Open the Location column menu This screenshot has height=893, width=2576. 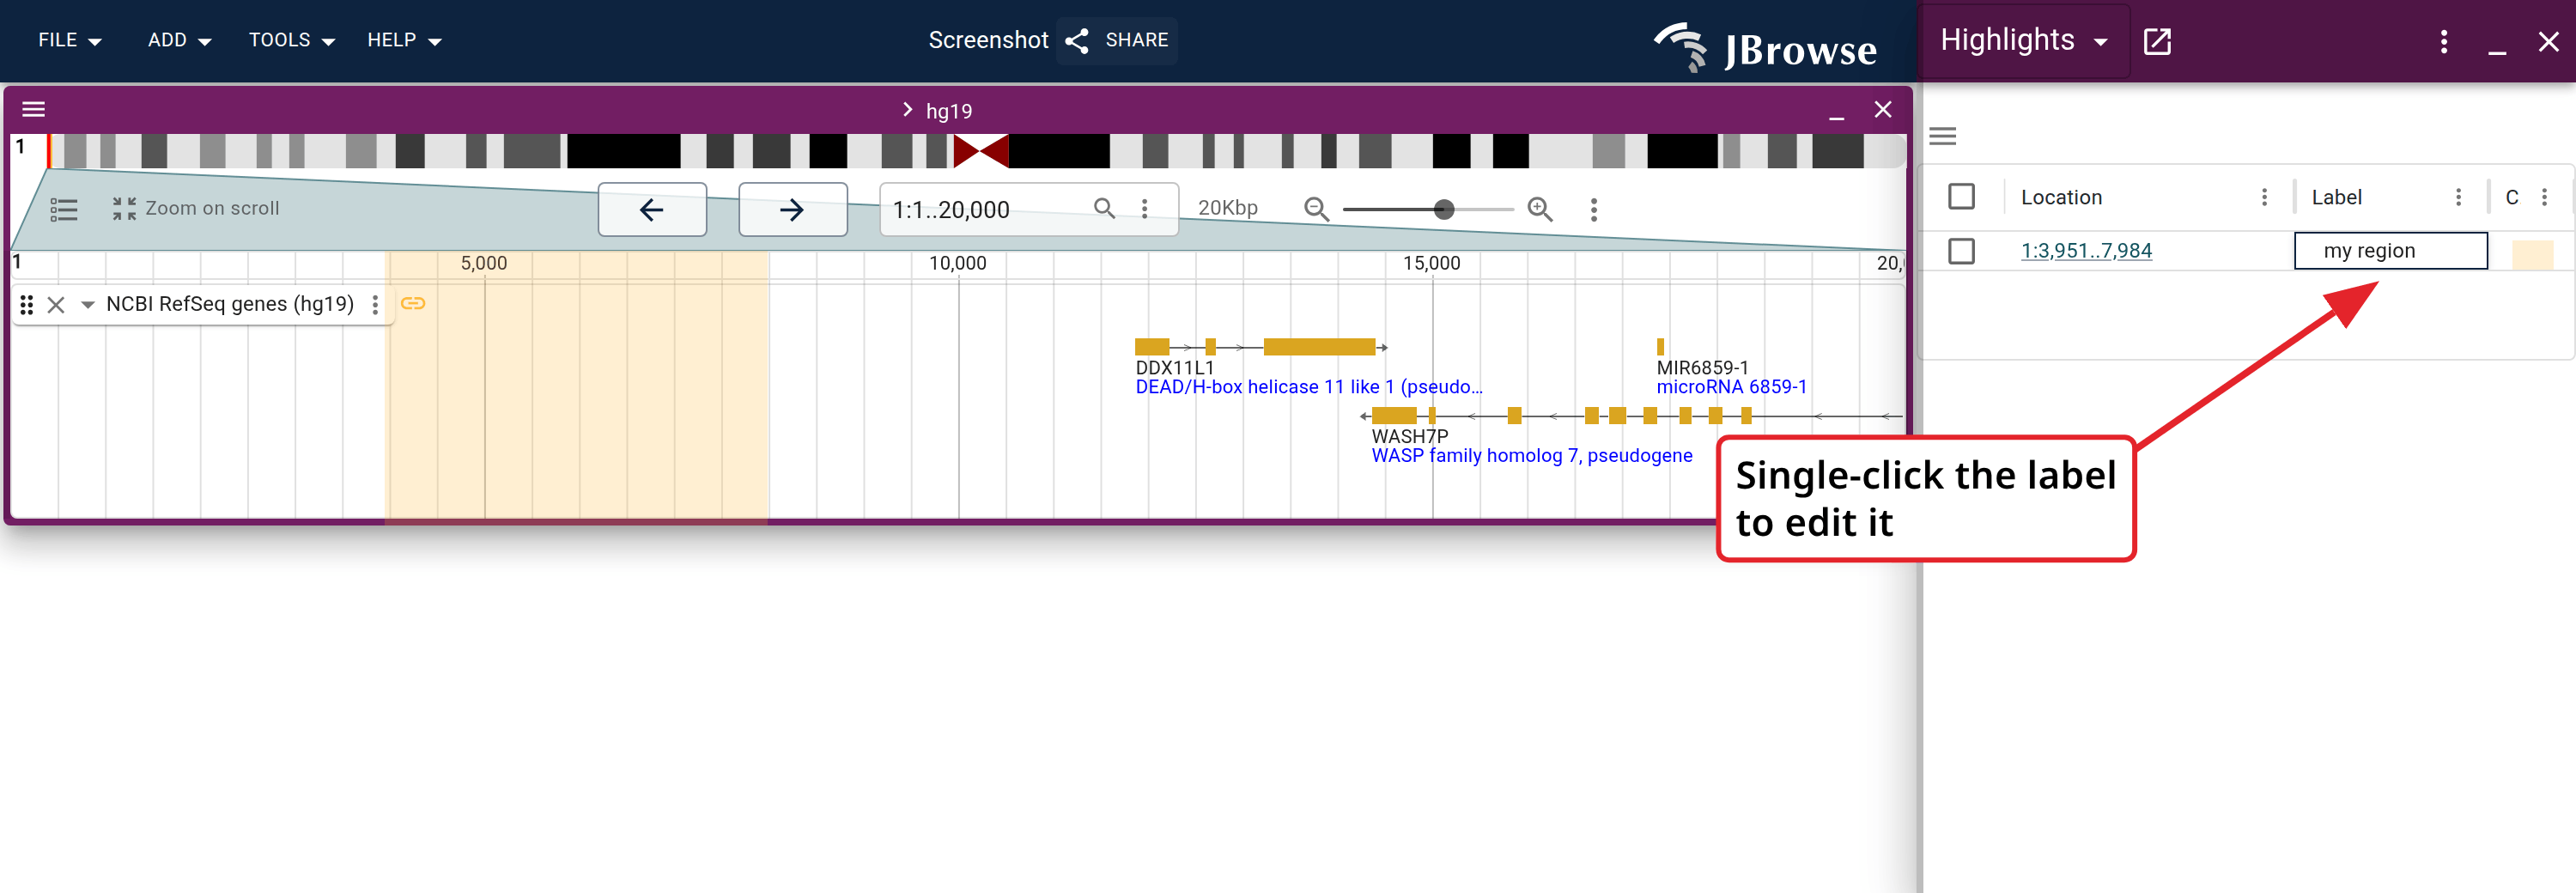[x=2264, y=197]
